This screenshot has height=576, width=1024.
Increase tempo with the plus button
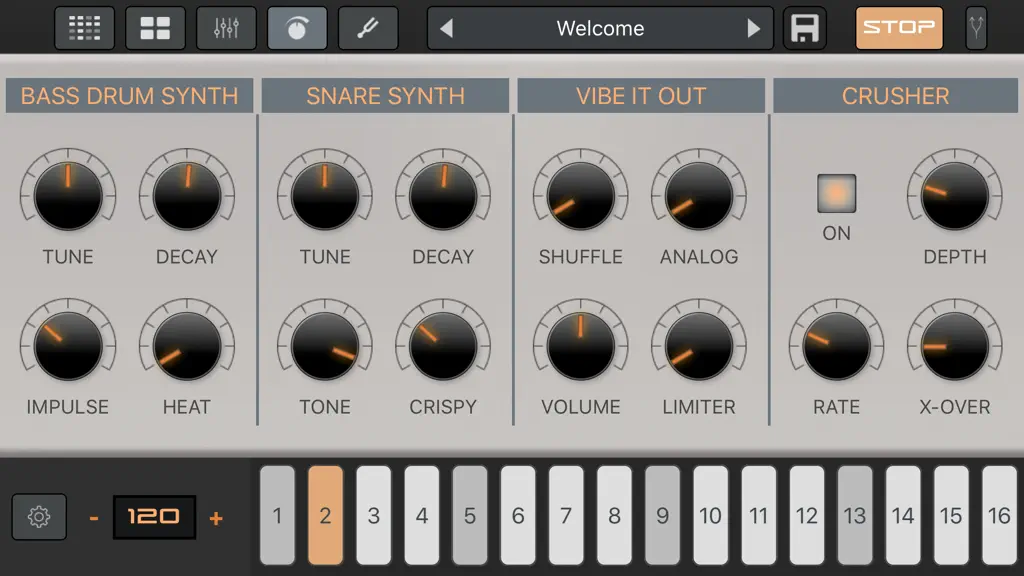click(x=216, y=519)
